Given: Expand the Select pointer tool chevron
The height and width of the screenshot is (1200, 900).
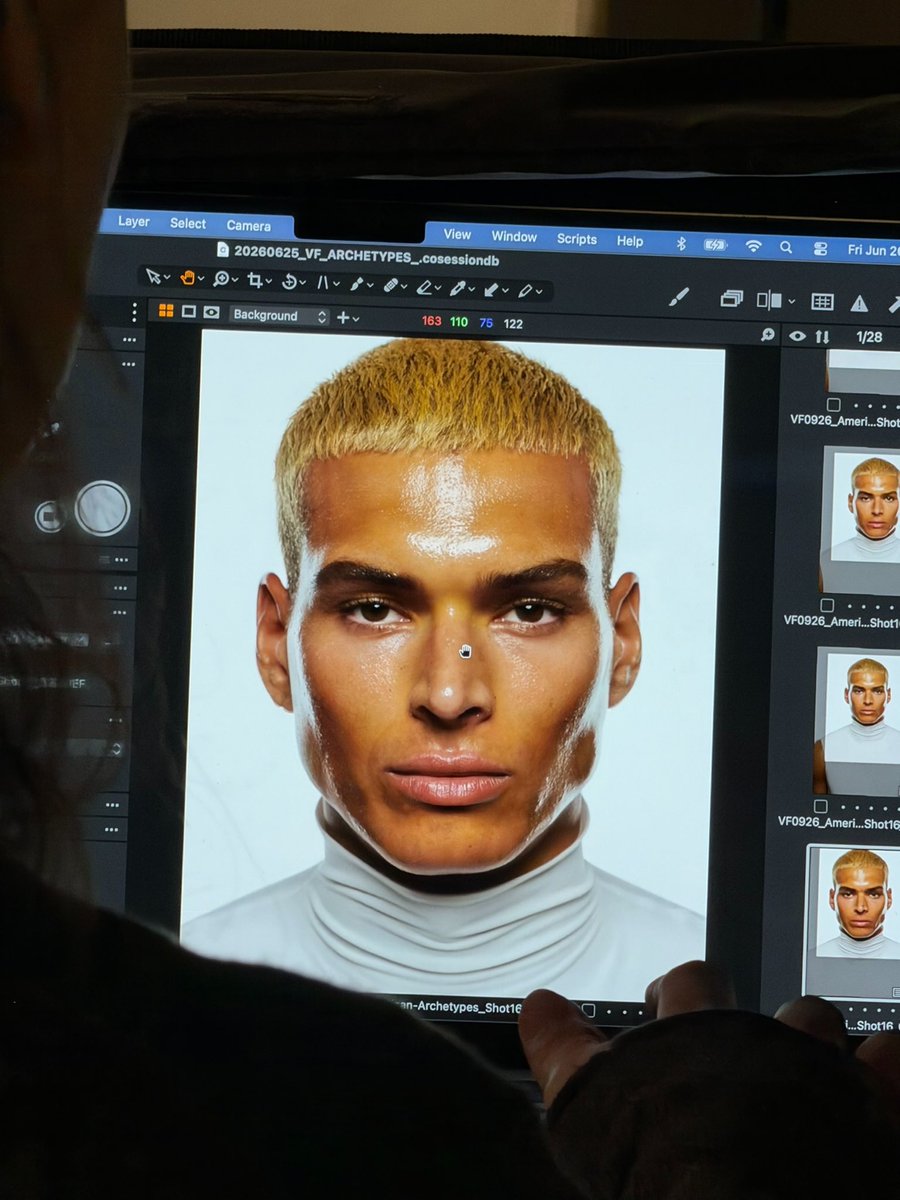Looking at the screenshot, I should coord(167,279).
